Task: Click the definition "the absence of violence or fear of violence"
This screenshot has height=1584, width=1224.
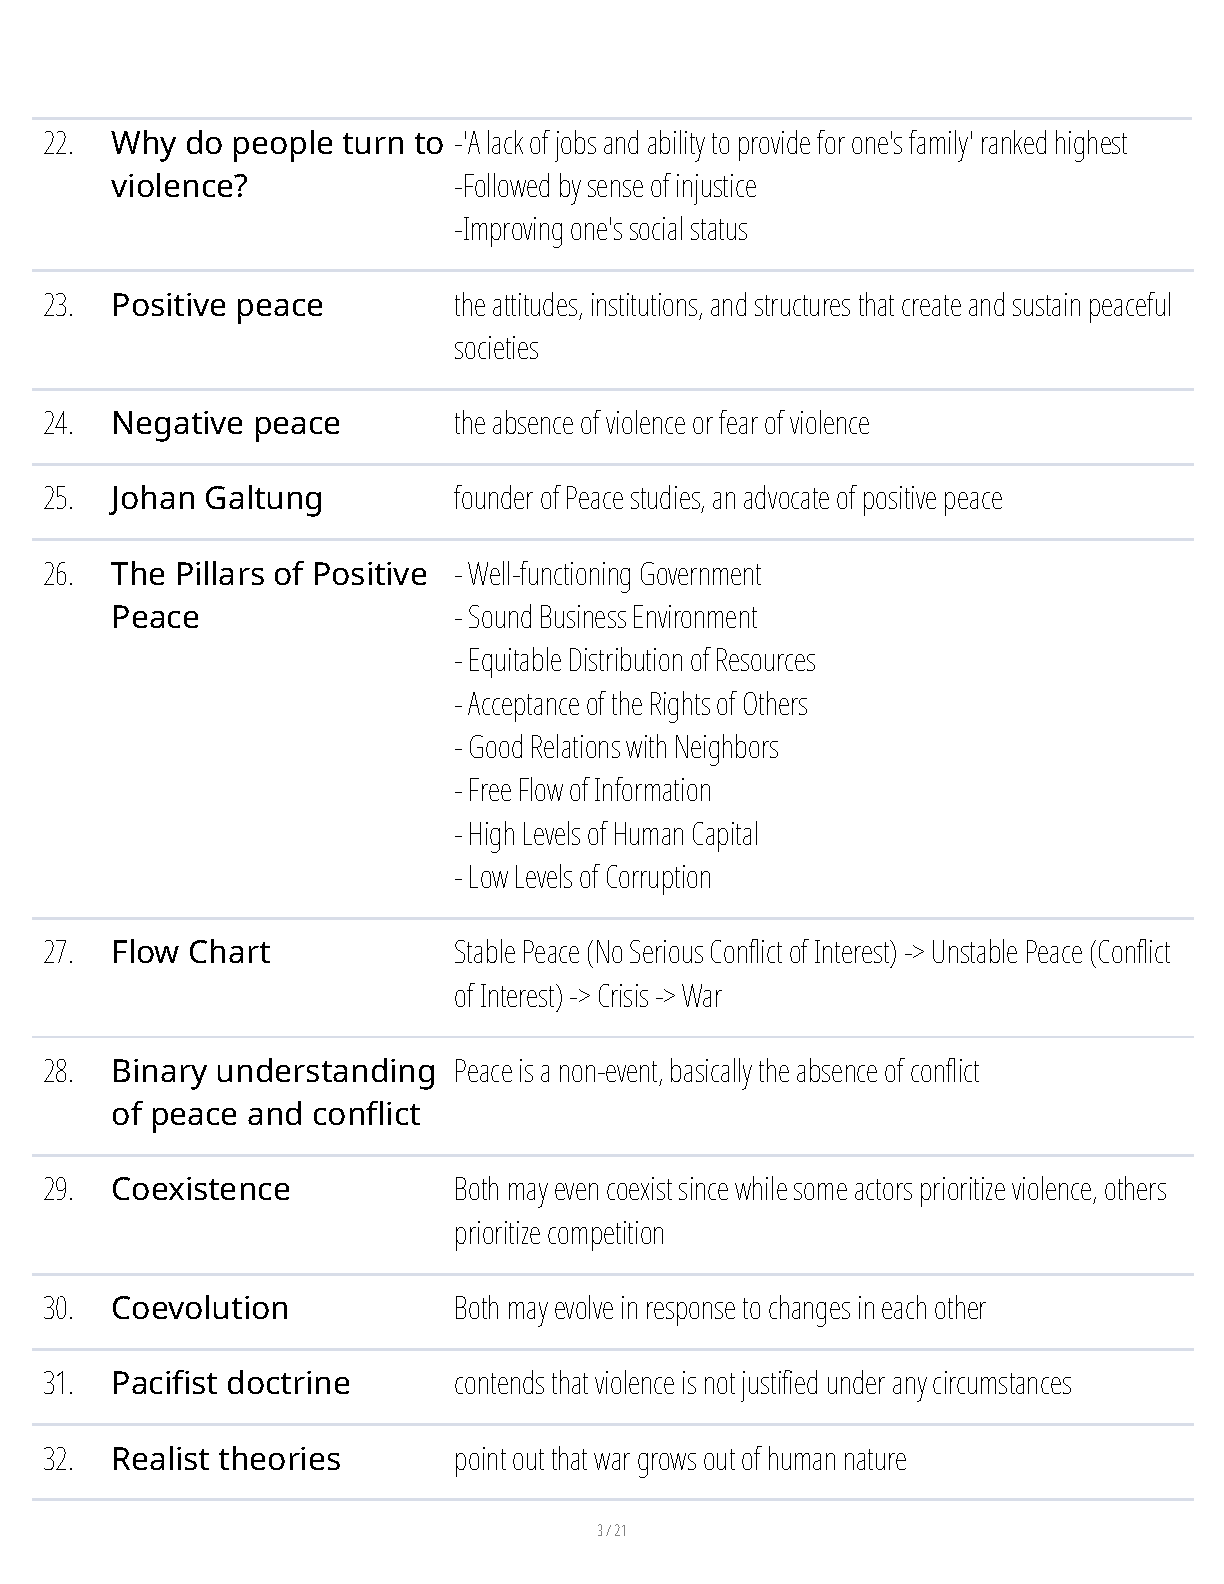Action: [661, 424]
